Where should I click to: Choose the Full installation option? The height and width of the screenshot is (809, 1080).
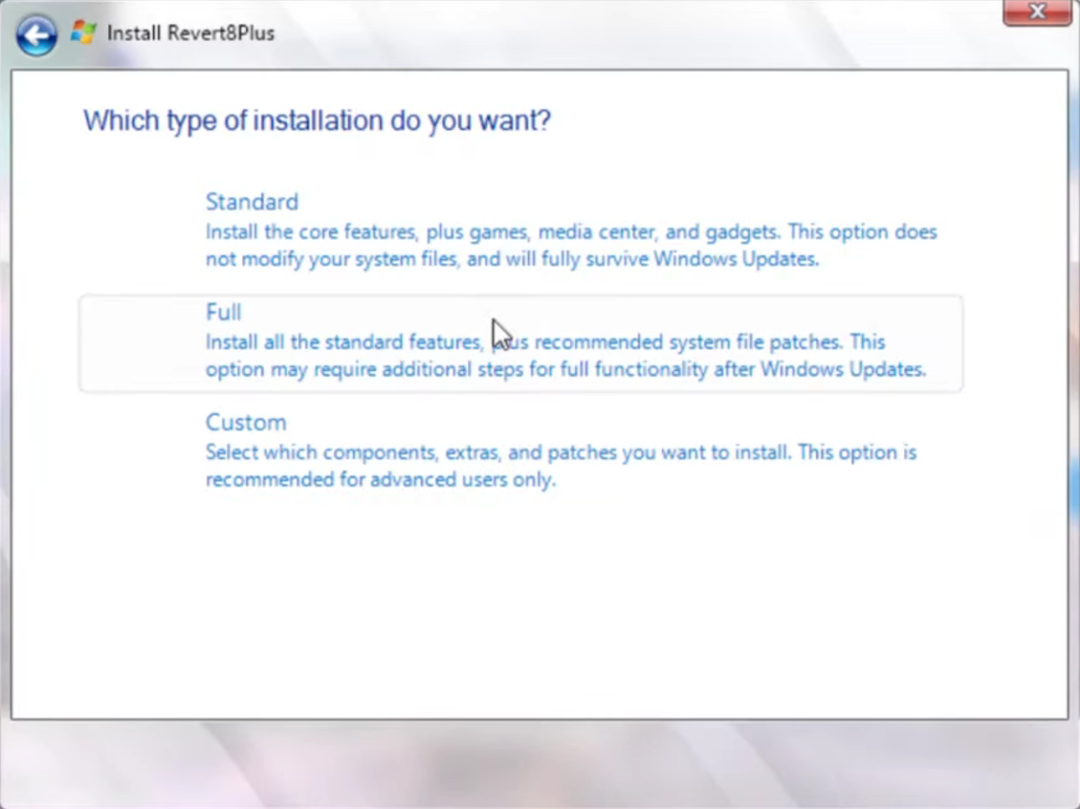[521, 344]
